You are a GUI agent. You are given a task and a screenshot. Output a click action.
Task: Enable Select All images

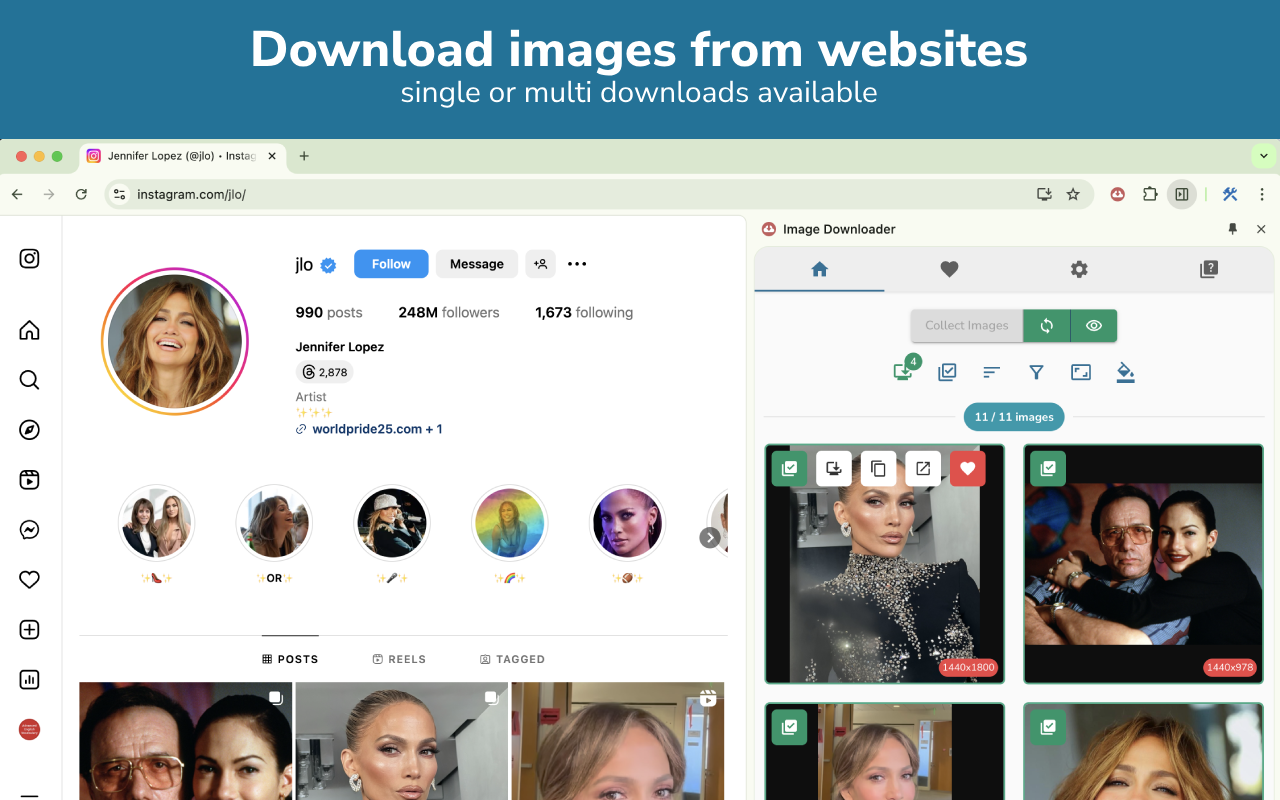pyautogui.click(x=946, y=371)
